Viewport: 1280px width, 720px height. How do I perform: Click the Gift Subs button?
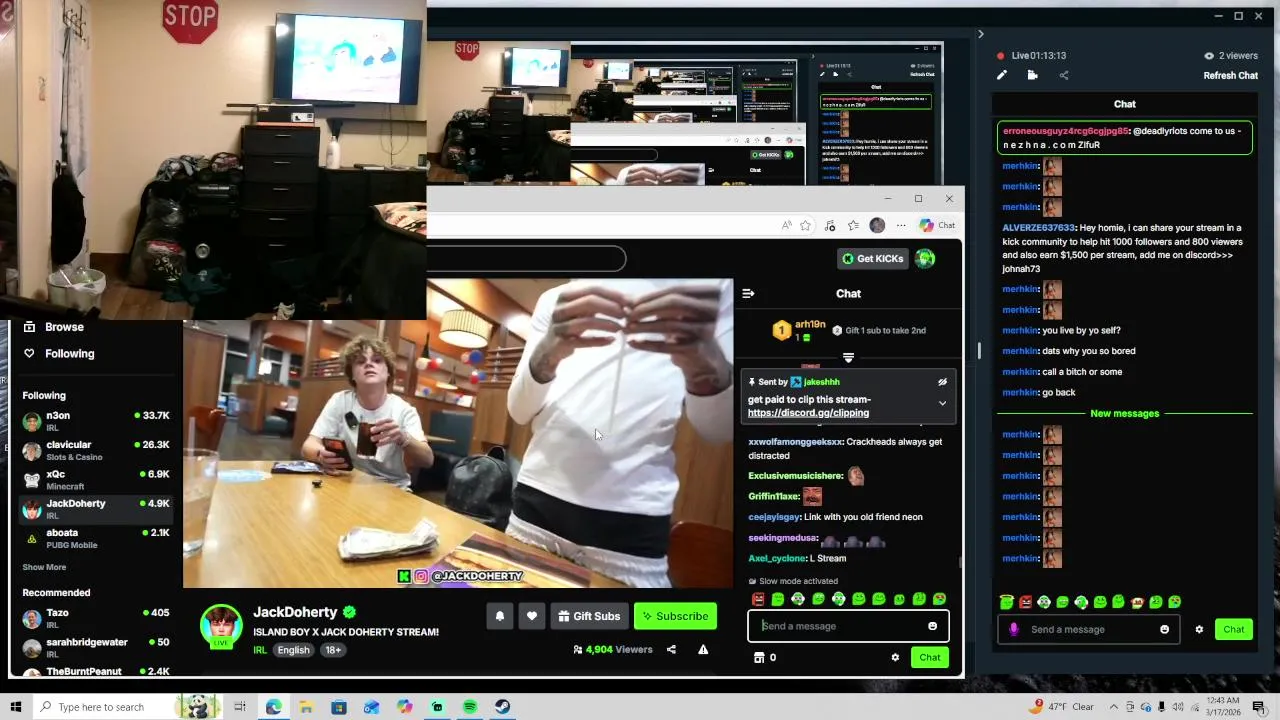click(589, 616)
